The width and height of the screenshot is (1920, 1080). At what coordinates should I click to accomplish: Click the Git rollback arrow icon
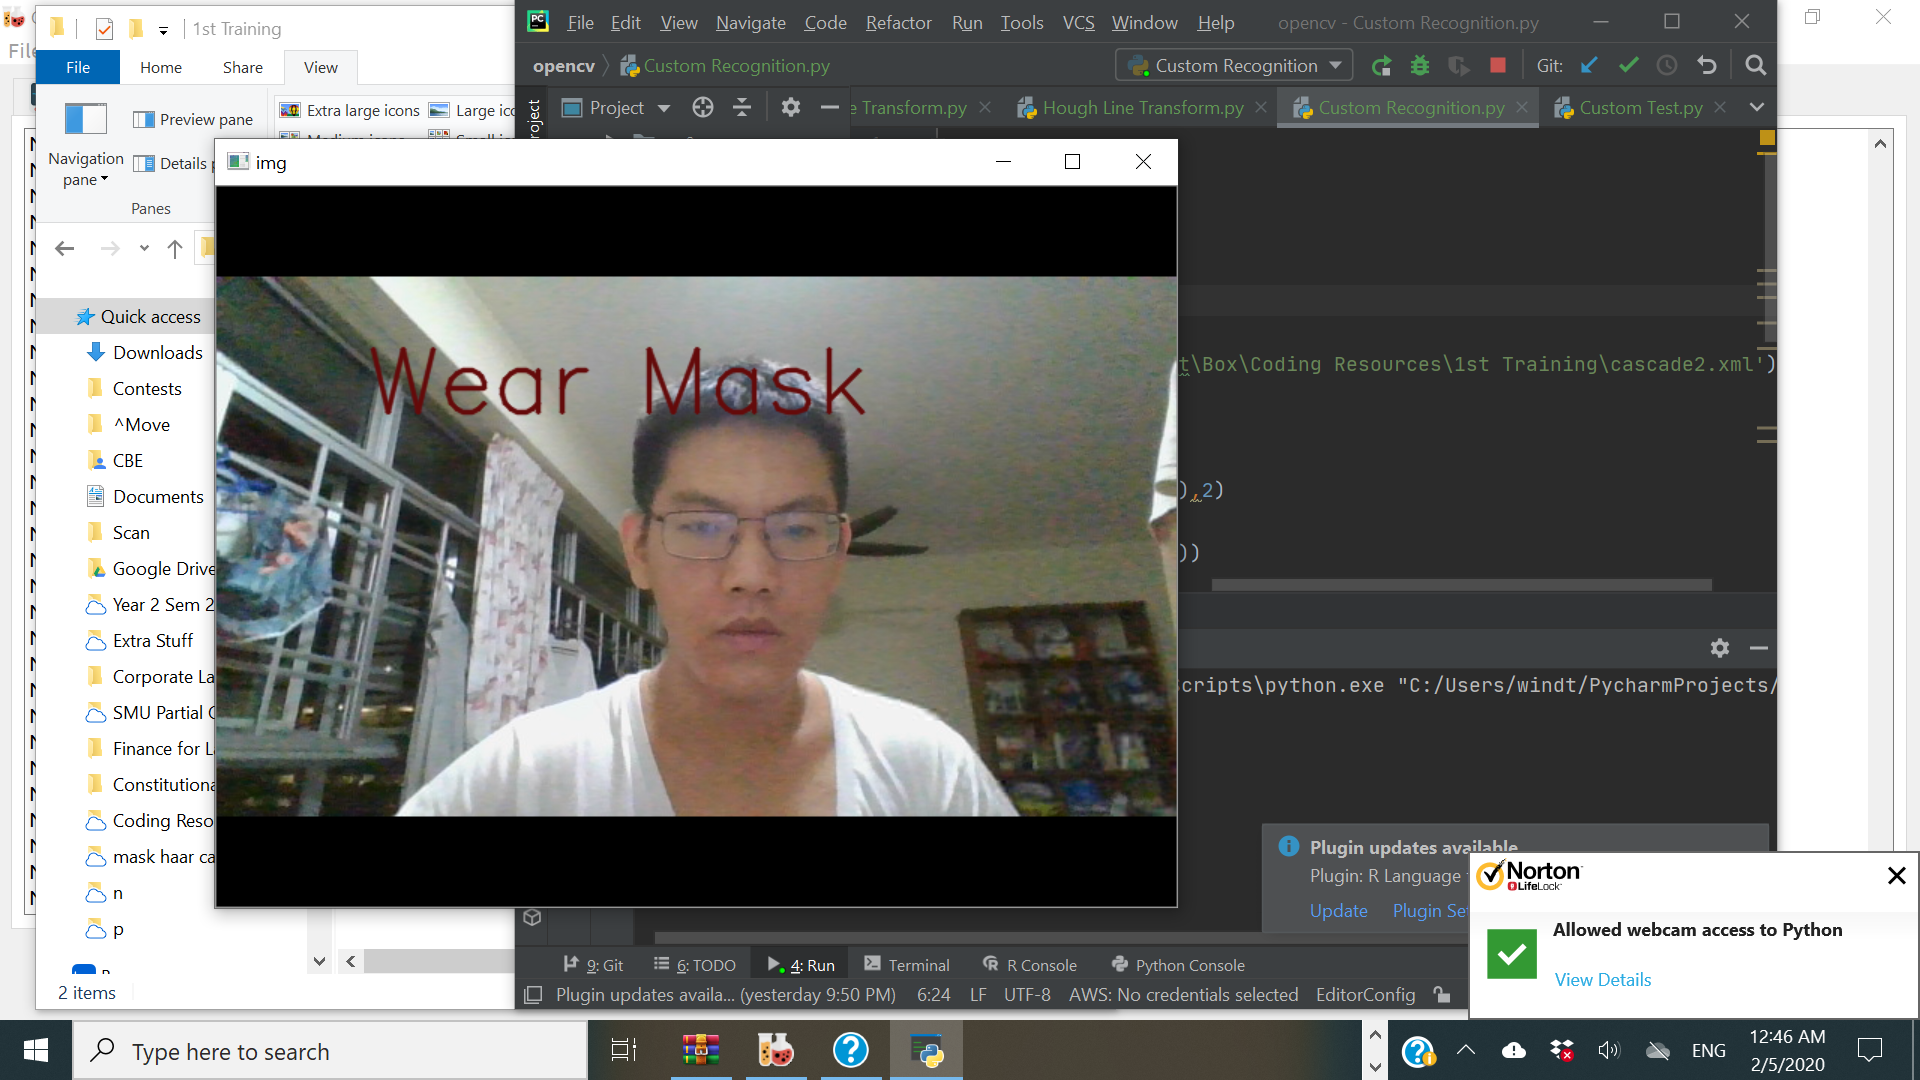[x=1706, y=66]
